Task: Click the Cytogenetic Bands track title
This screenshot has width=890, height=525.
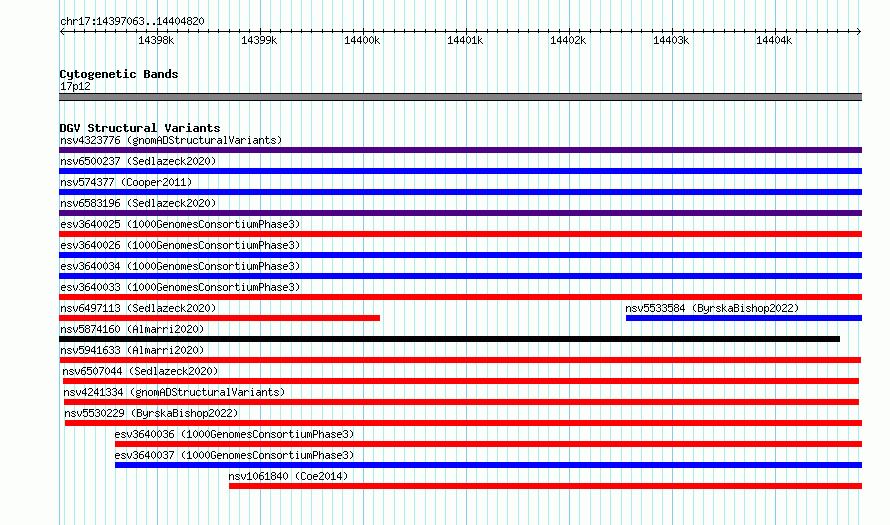Action: 119,74
